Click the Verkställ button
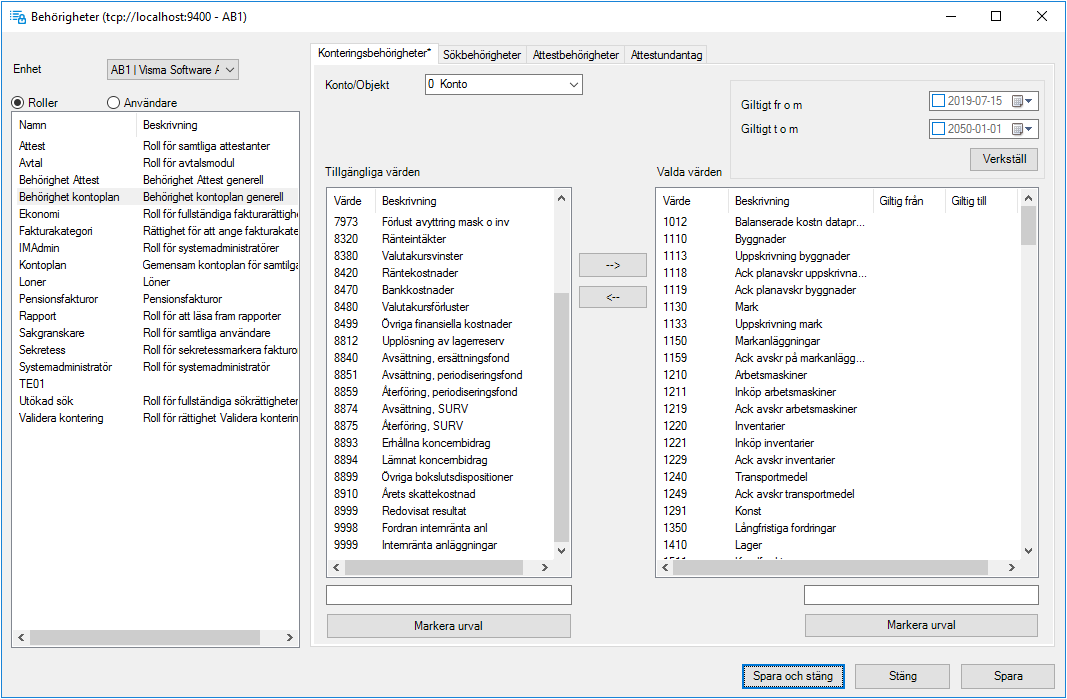 [x=1003, y=159]
